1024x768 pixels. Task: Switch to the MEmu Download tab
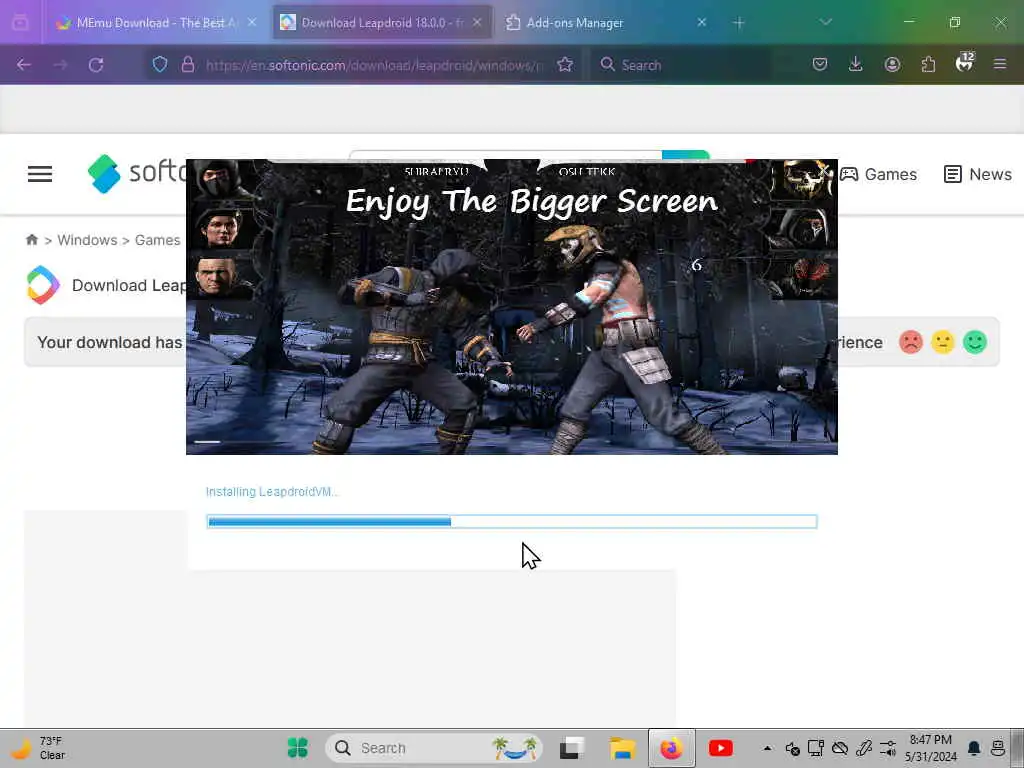(157, 23)
